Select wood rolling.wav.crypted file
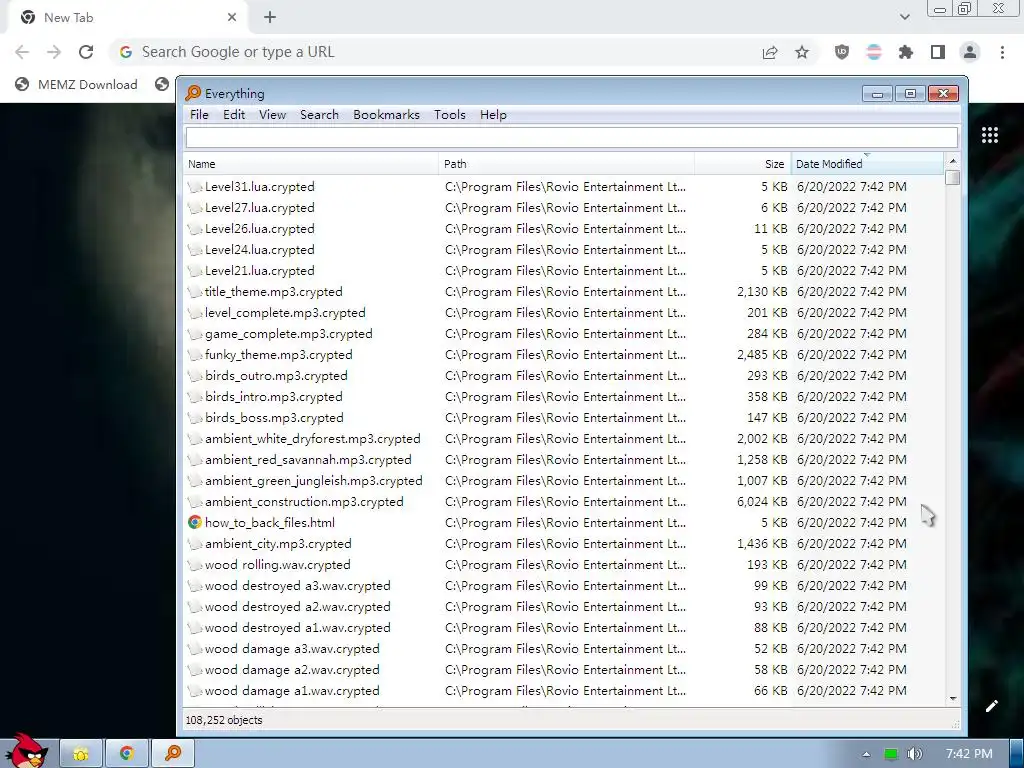The image size is (1024, 768). coord(278,565)
